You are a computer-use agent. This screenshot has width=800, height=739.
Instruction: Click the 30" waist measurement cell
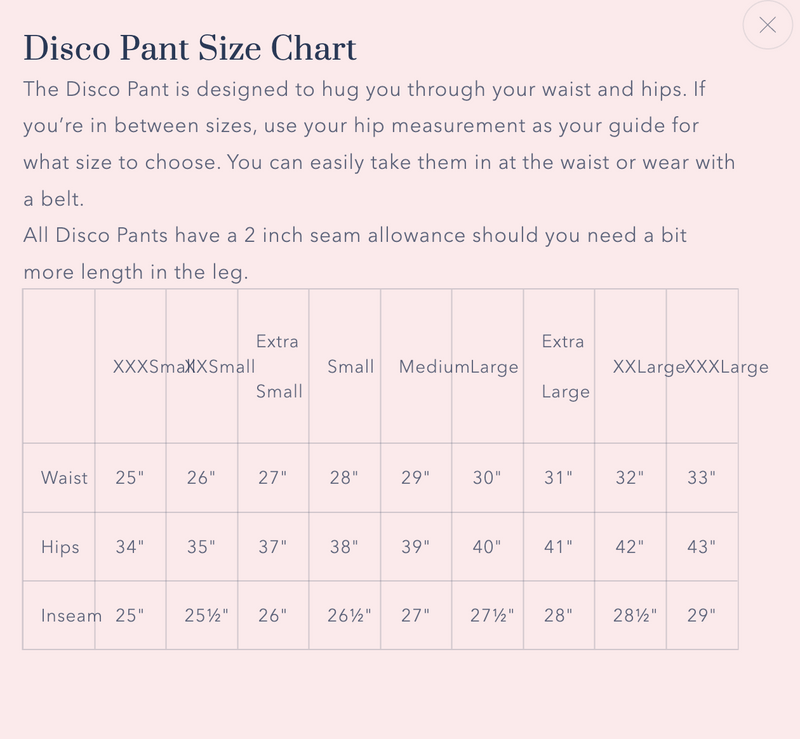[487, 478]
